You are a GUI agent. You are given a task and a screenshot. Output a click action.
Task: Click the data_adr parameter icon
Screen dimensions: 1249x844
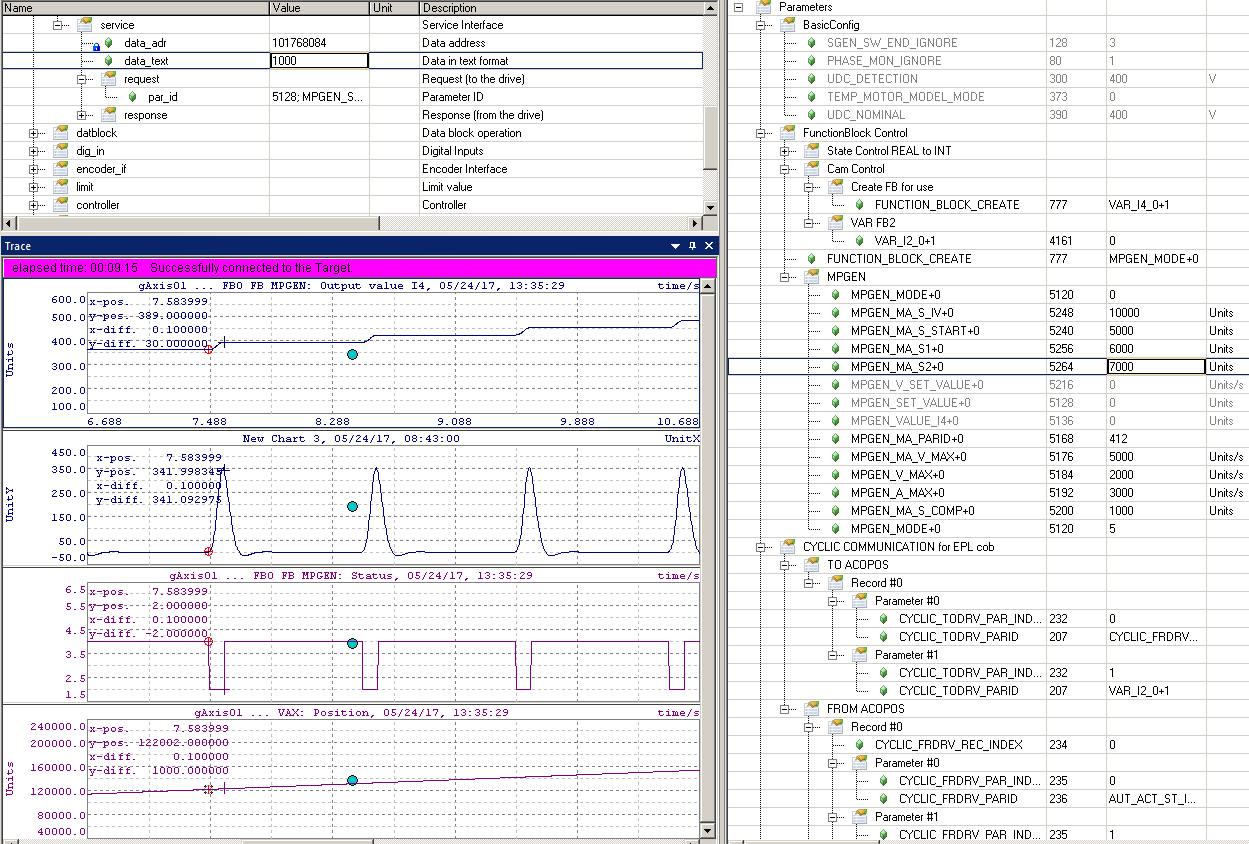pos(108,43)
